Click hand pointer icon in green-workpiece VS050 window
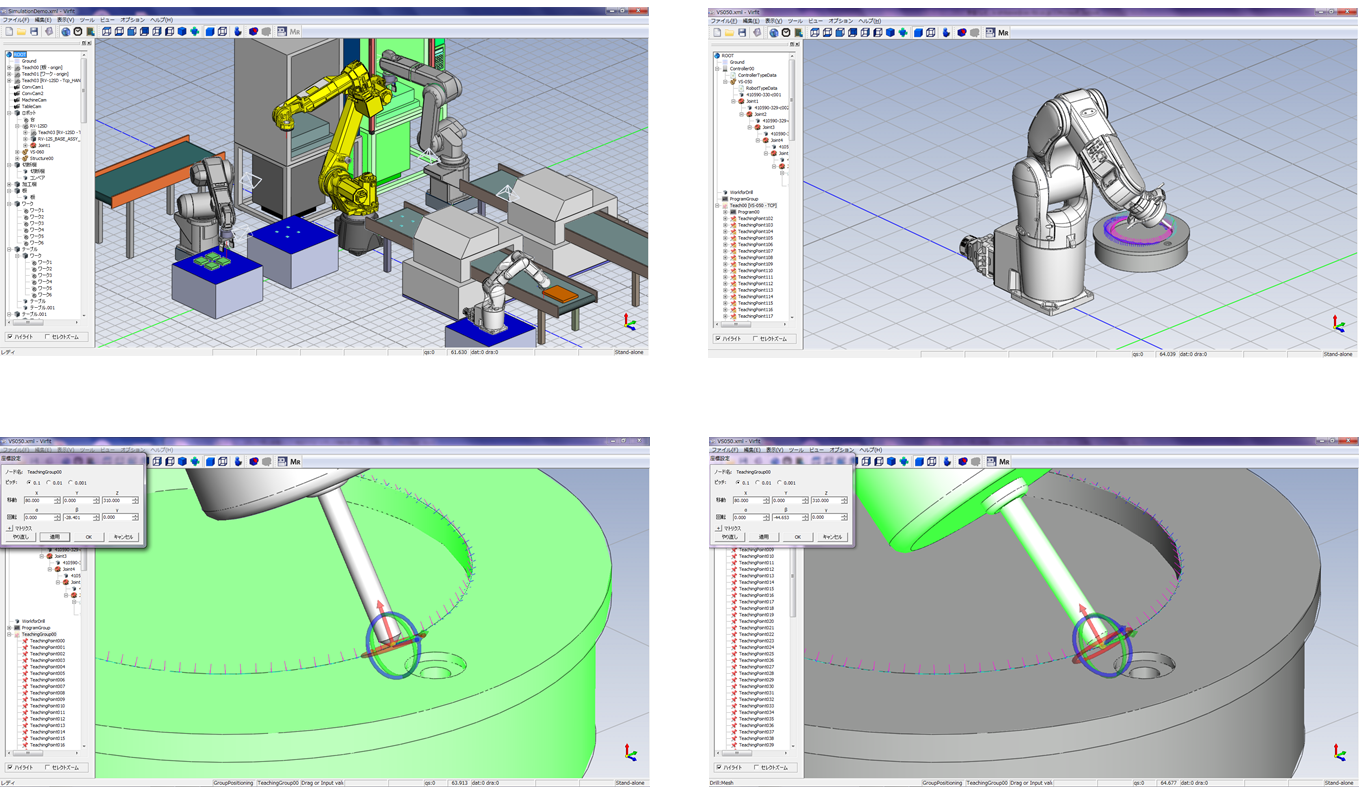 point(237,462)
